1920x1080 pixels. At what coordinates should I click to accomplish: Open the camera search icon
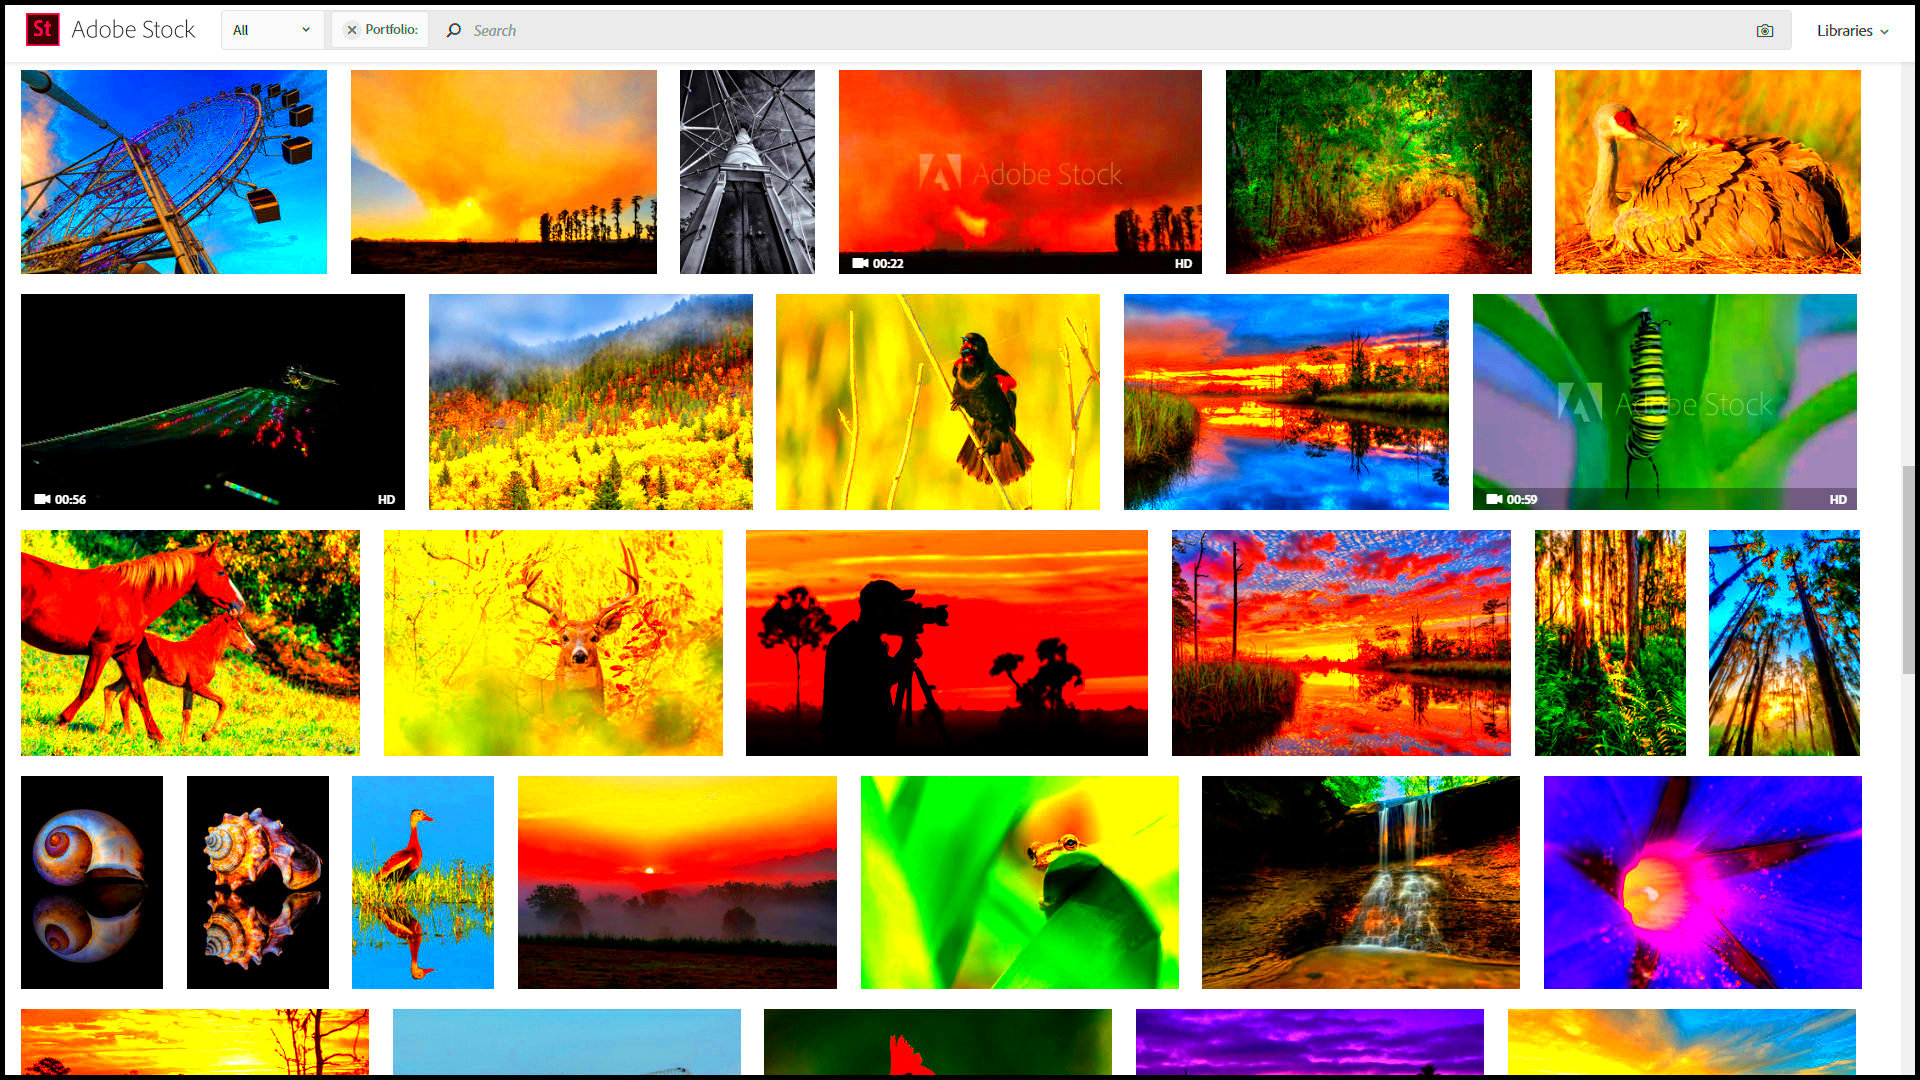[1766, 30]
